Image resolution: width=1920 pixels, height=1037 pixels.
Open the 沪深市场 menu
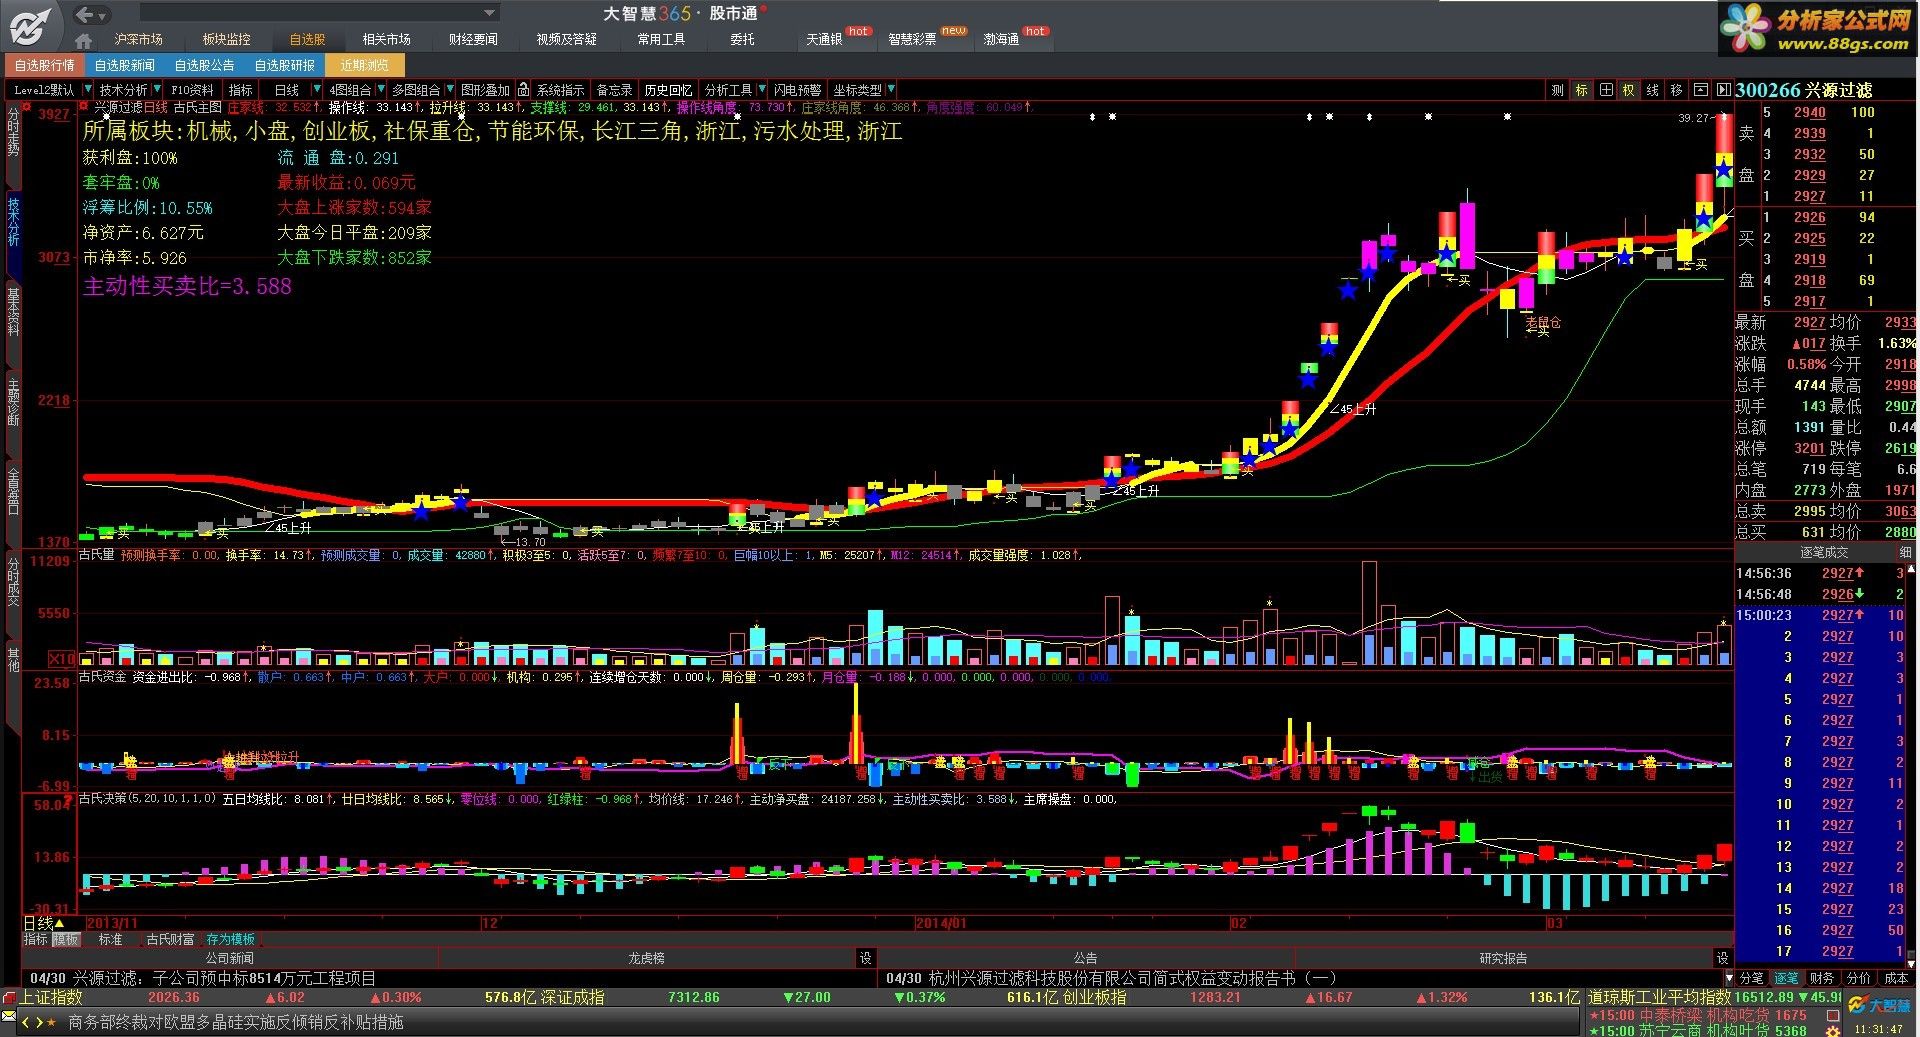click(x=139, y=40)
